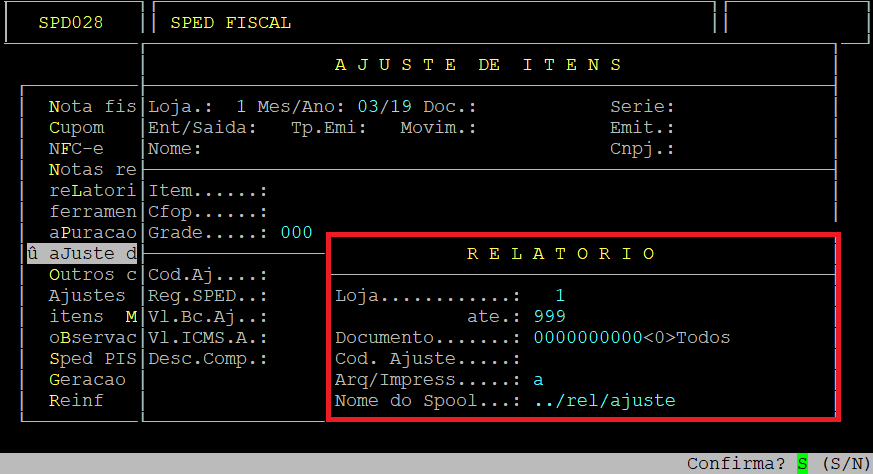
Task: Open the reLatori menu entry
Action: 91,190
